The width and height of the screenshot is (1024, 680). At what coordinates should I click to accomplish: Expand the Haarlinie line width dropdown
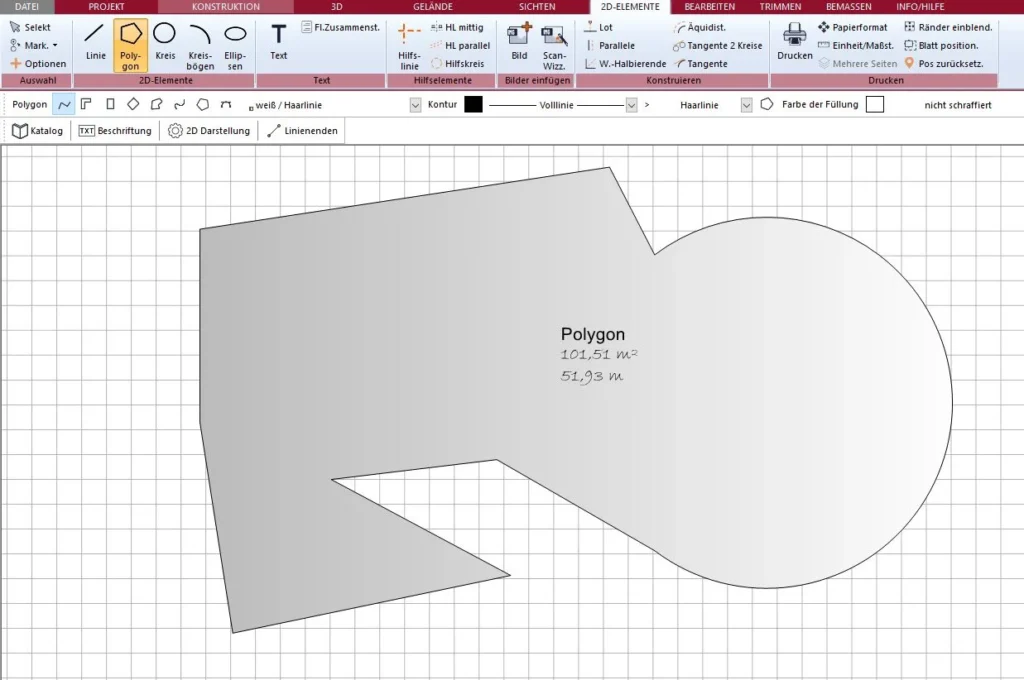(x=746, y=104)
